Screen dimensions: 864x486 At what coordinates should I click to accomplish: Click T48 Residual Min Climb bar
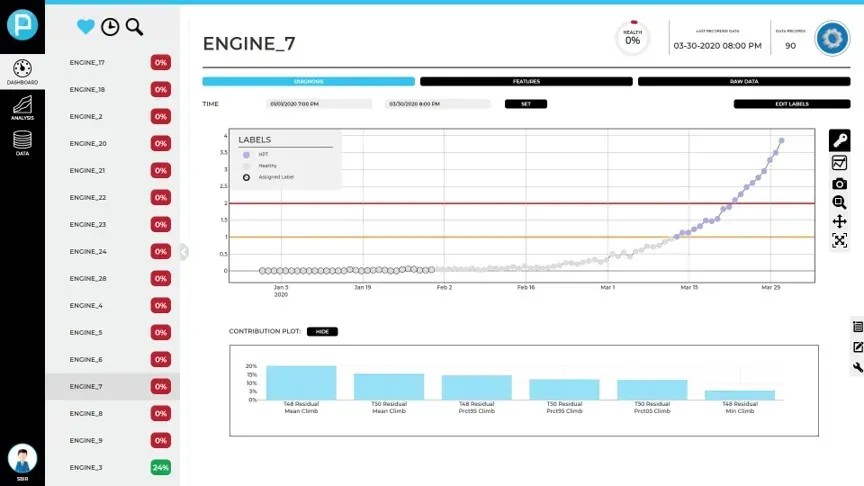(x=739, y=395)
